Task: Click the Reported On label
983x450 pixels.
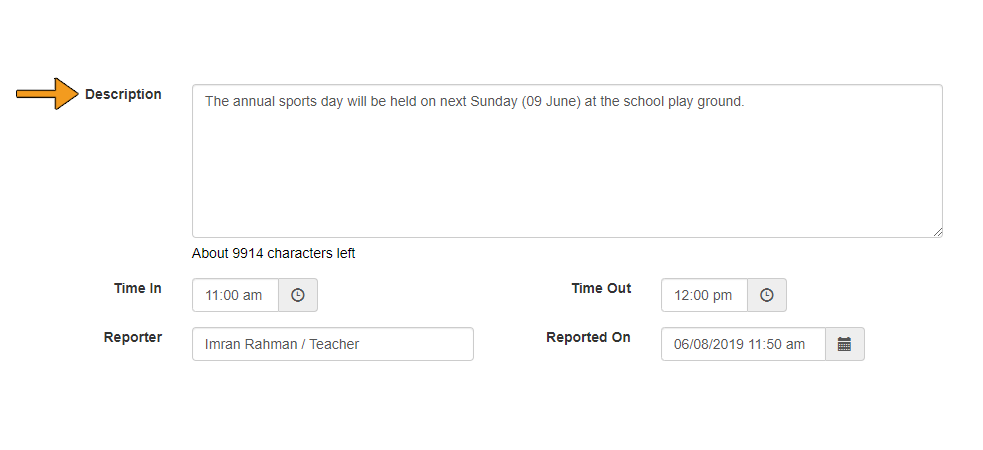Action: (588, 337)
